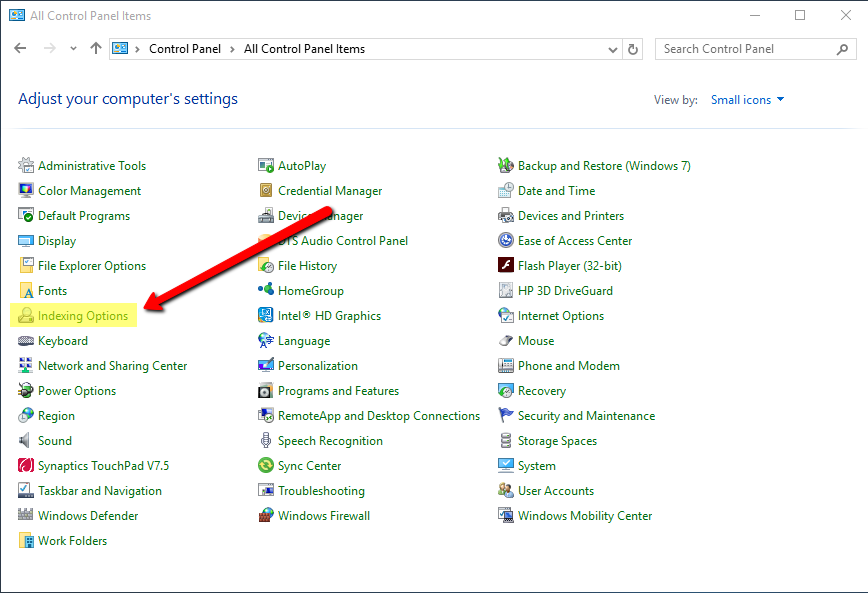
Task: Click in the Search Control Panel field
Action: pyautogui.click(x=756, y=49)
